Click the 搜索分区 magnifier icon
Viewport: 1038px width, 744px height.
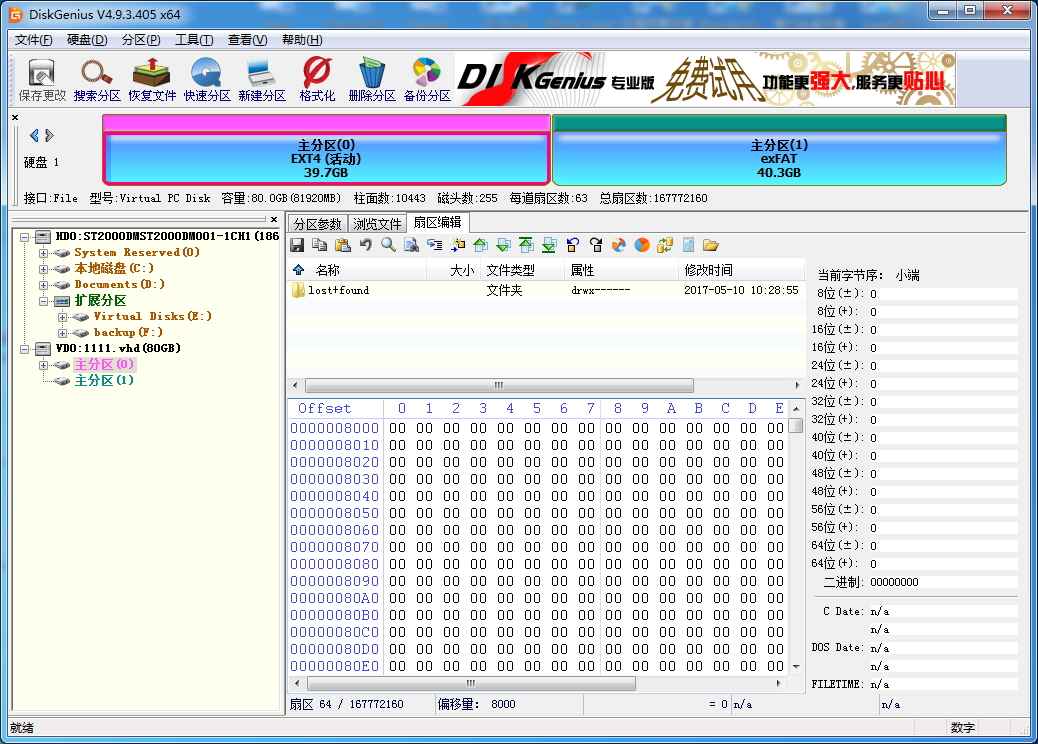coord(97,80)
